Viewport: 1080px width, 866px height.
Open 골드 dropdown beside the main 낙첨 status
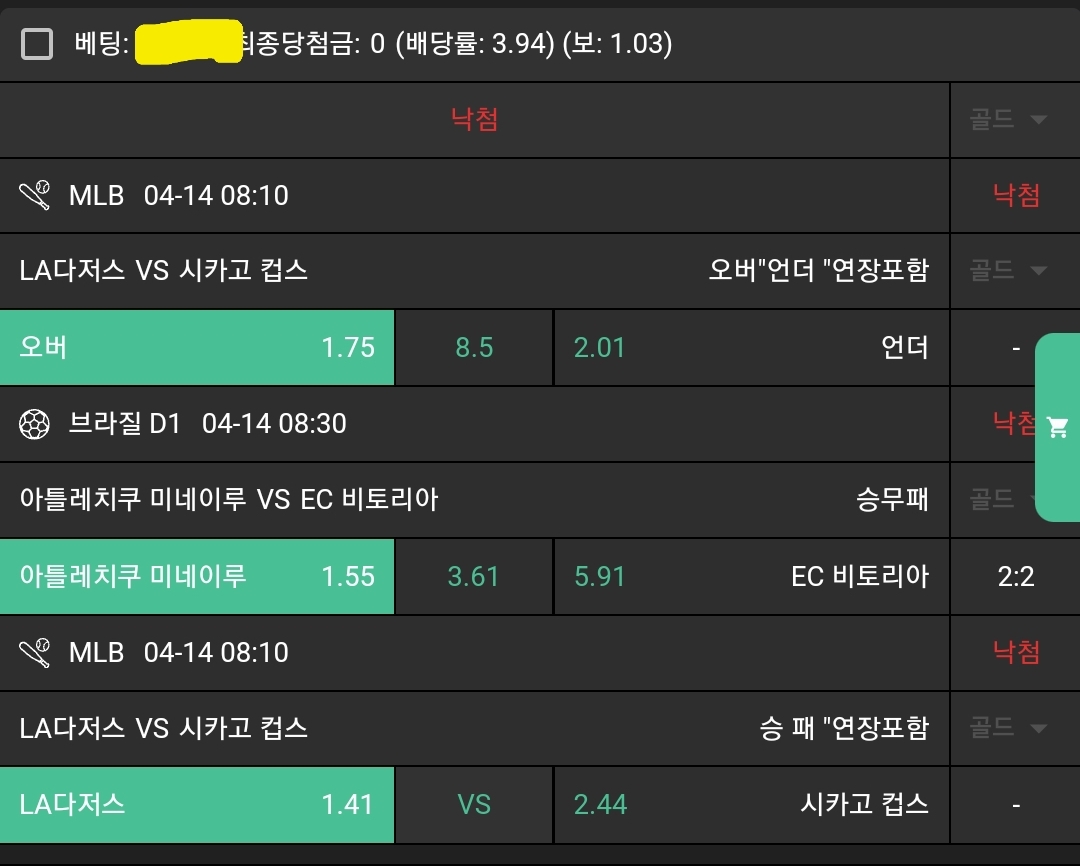pyautogui.click(x=1009, y=120)
